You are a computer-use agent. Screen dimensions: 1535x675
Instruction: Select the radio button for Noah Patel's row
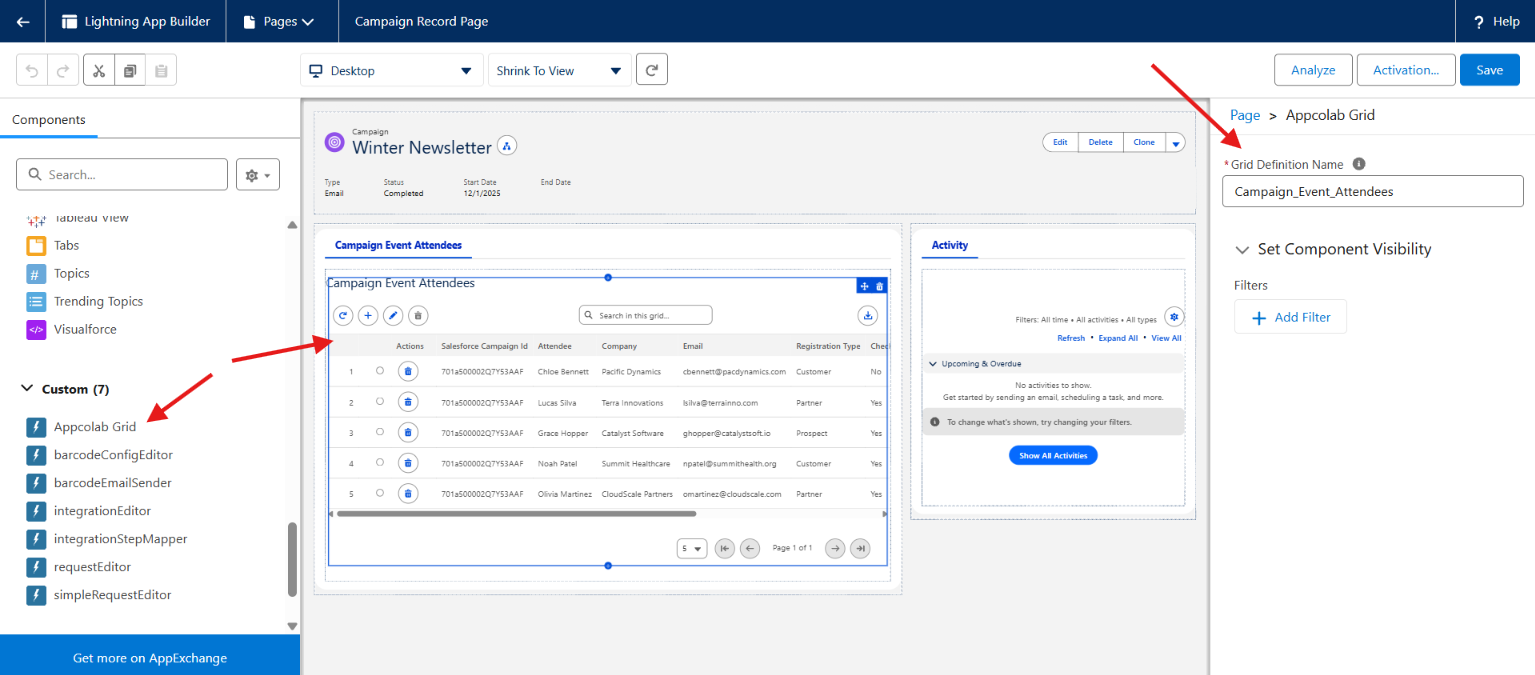379,462
